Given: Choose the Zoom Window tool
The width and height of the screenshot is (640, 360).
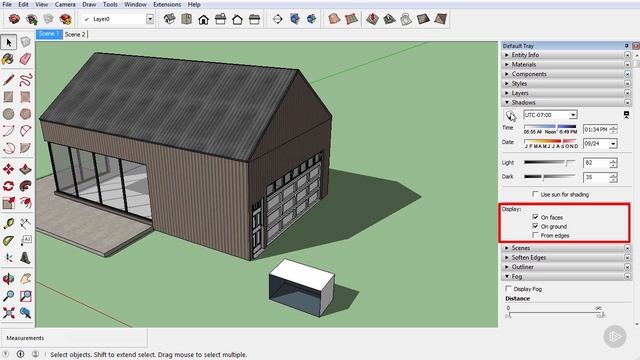Looking at the screenshot, I should (25, 296).
